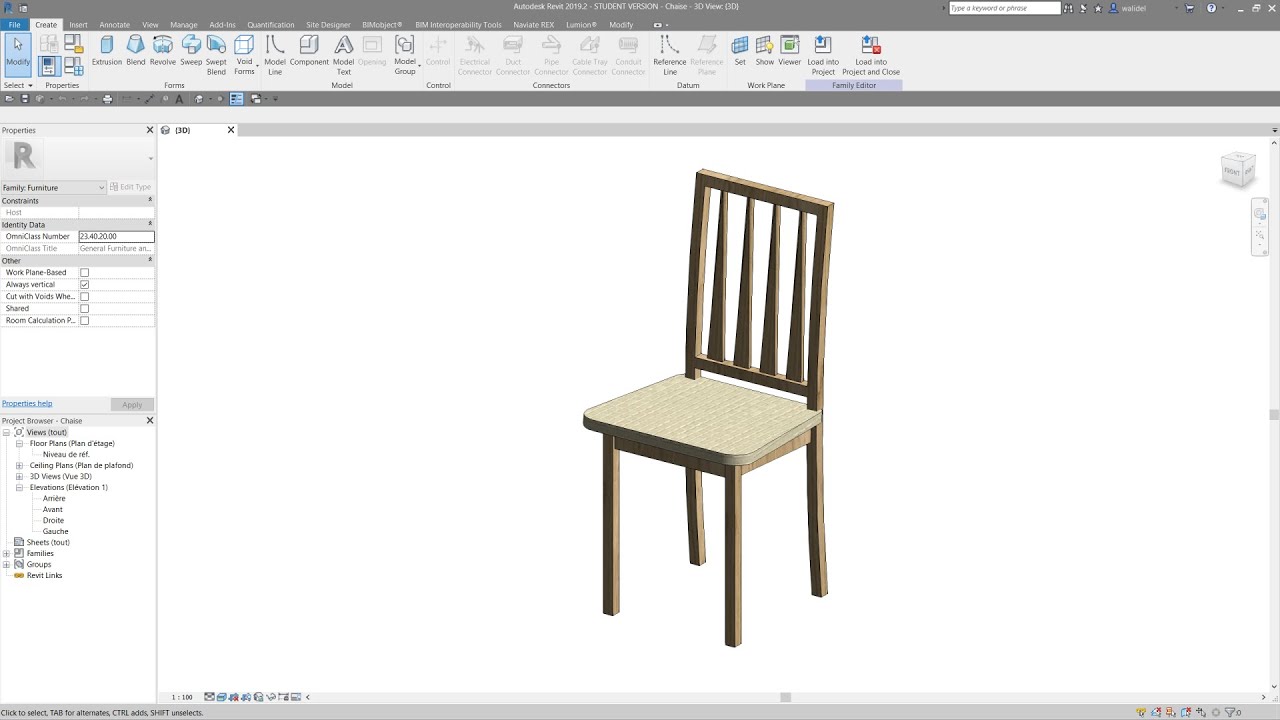Close the {3D} view tab
This screenshot has height=720, width=1280.
(231, 130)
